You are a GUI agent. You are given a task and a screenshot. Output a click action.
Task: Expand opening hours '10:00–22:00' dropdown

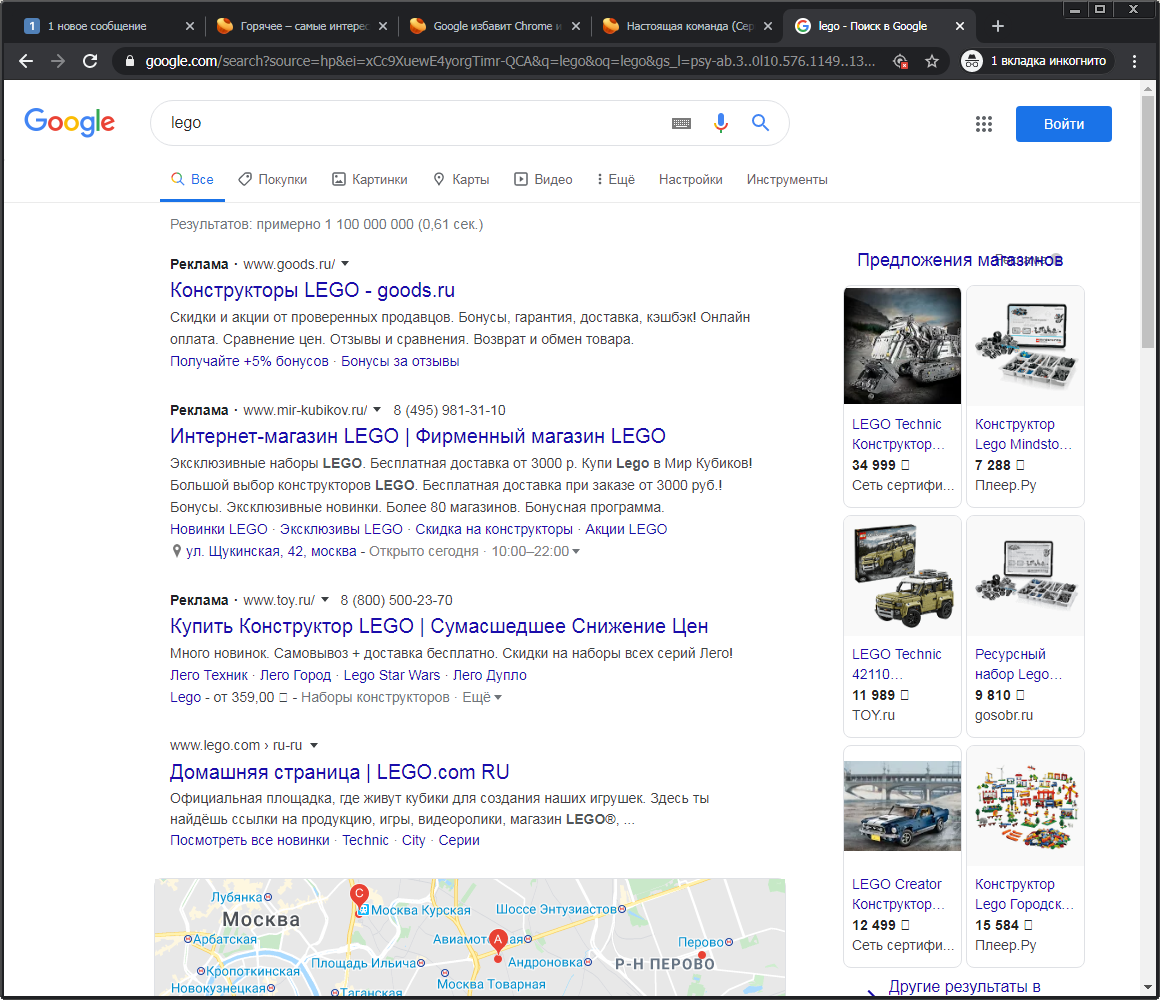pyautogui.click(x=576, y=552)
